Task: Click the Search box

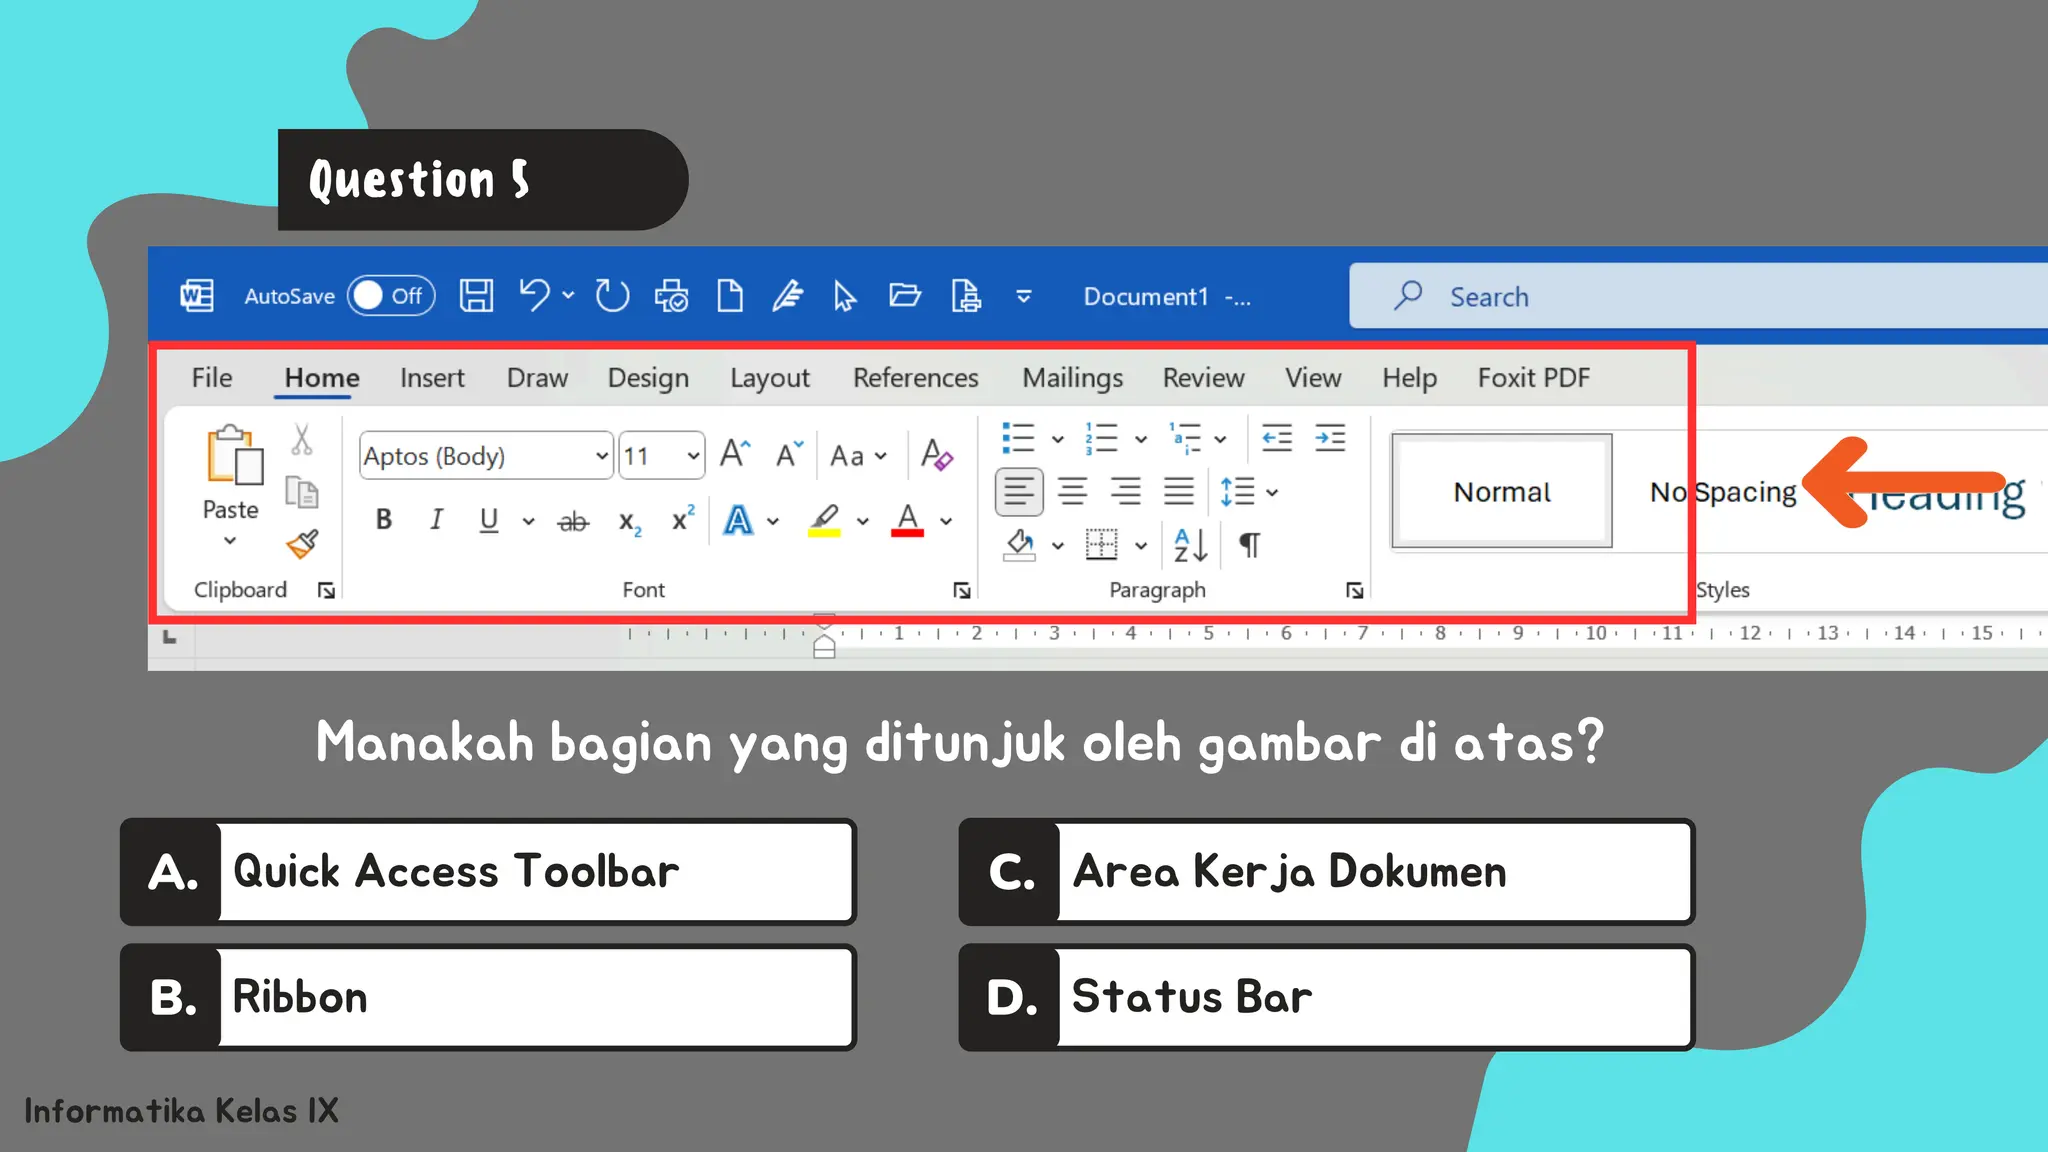Action: 1698,296
